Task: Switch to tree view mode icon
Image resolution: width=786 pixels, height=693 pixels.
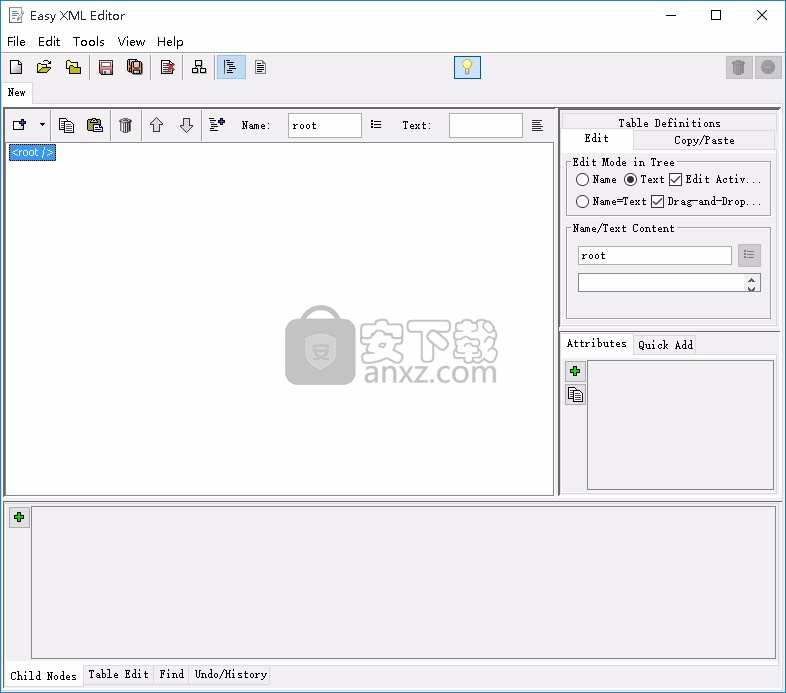Action: click(231, 67)
